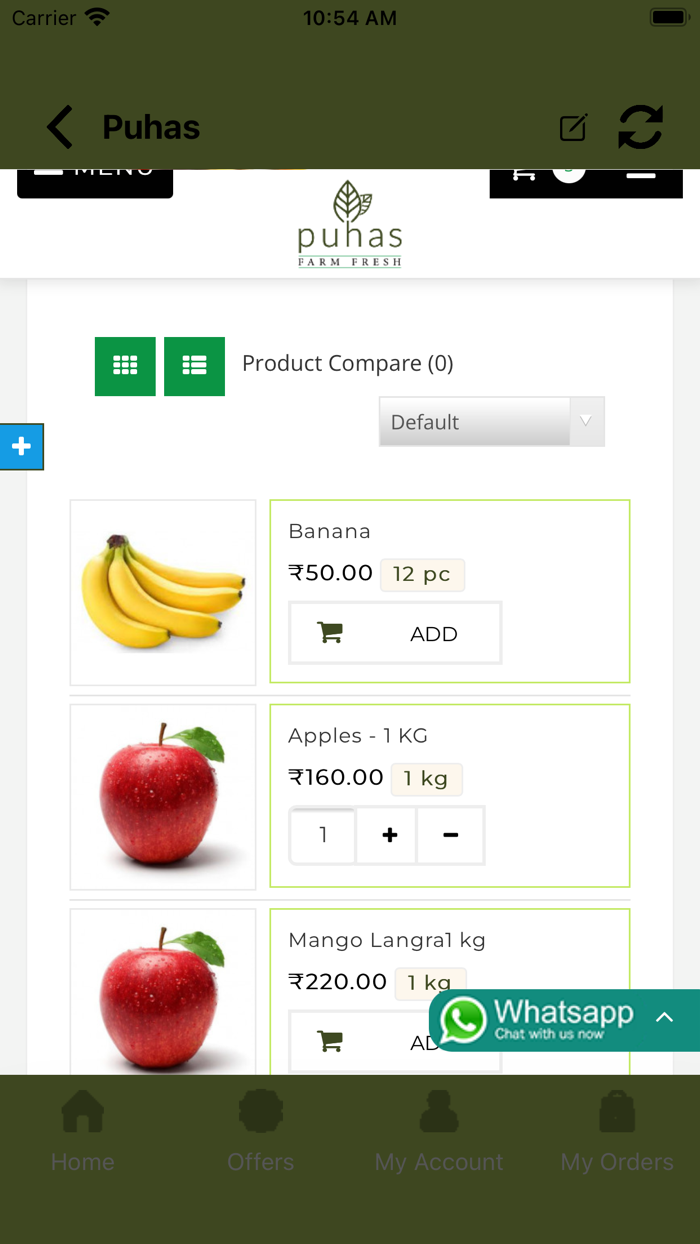Screen dimensions: 700x1244
Task: Switch to list view layout
Action: 194,366
